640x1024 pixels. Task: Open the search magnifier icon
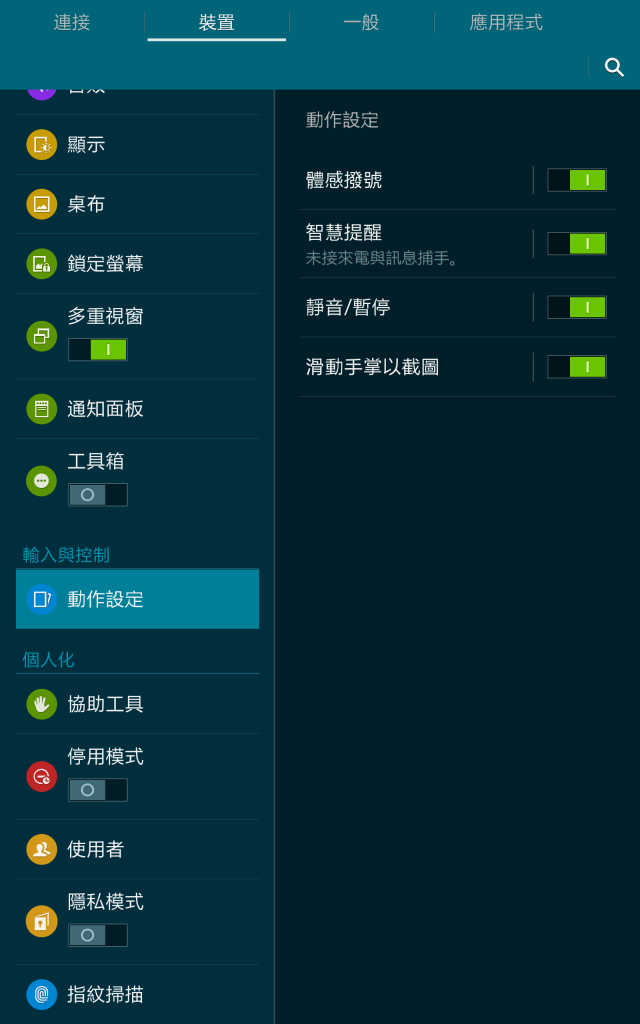(x=614, y=67)
